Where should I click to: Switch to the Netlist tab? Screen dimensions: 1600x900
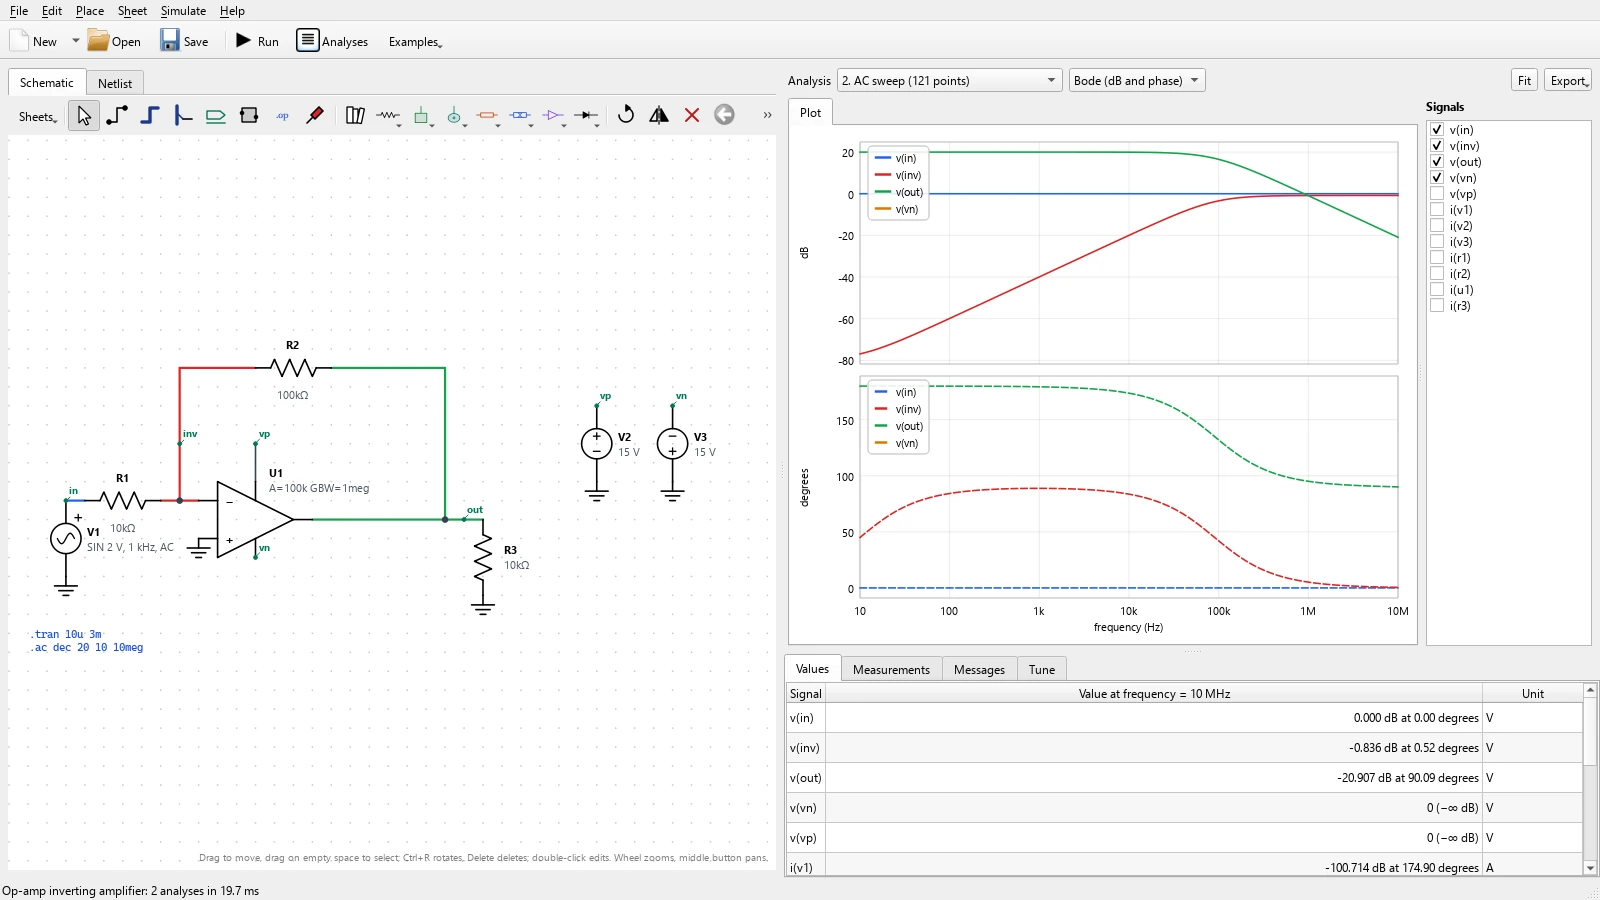(x=115, y=83)
